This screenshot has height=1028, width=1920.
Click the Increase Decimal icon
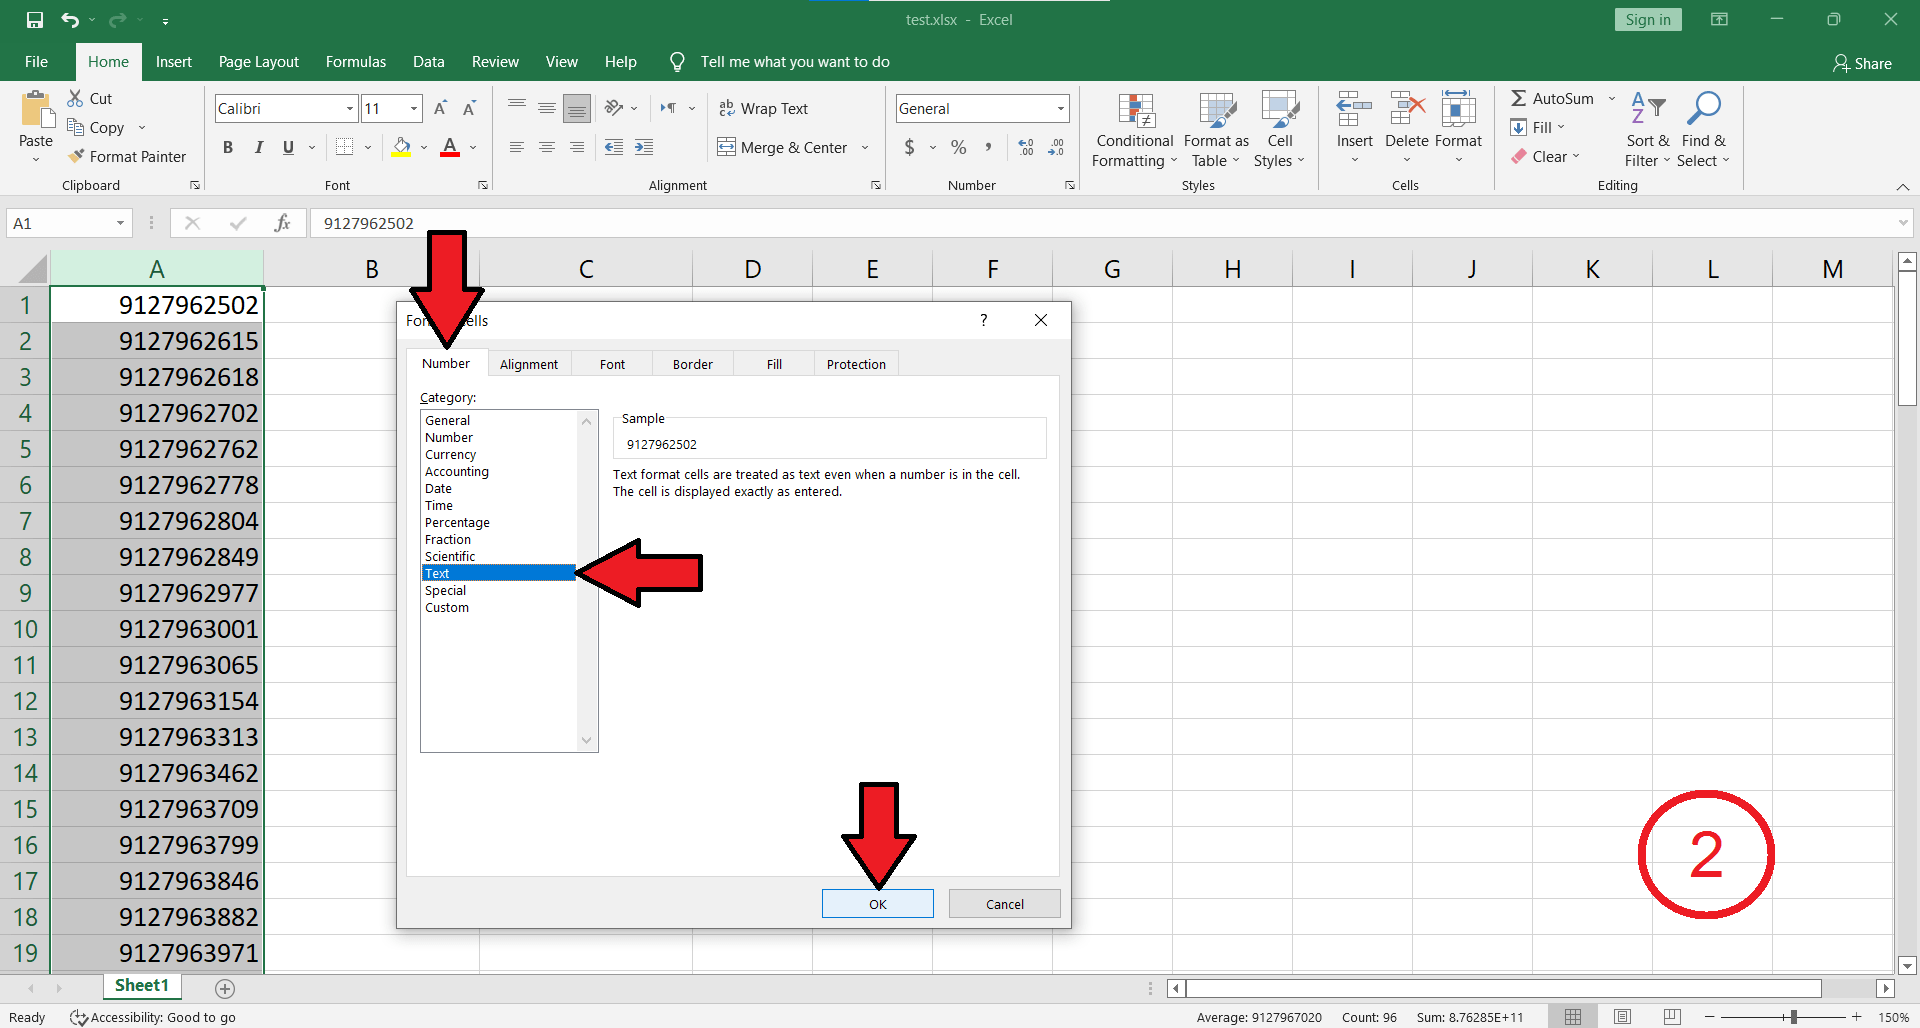1025,147
